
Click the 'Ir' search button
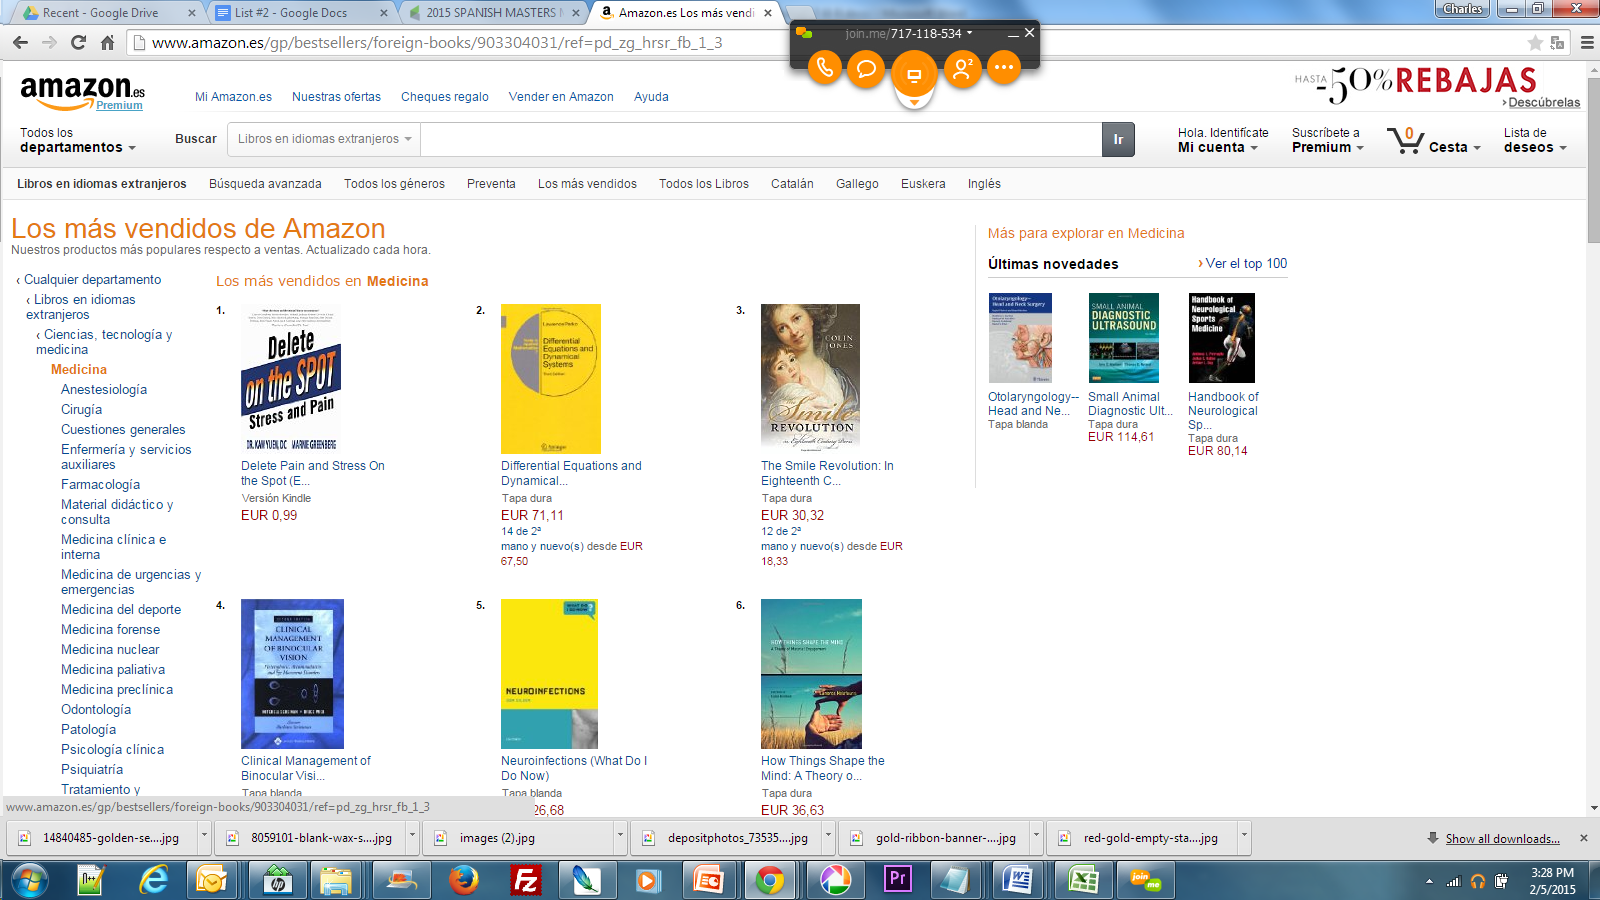[1118, 139]
